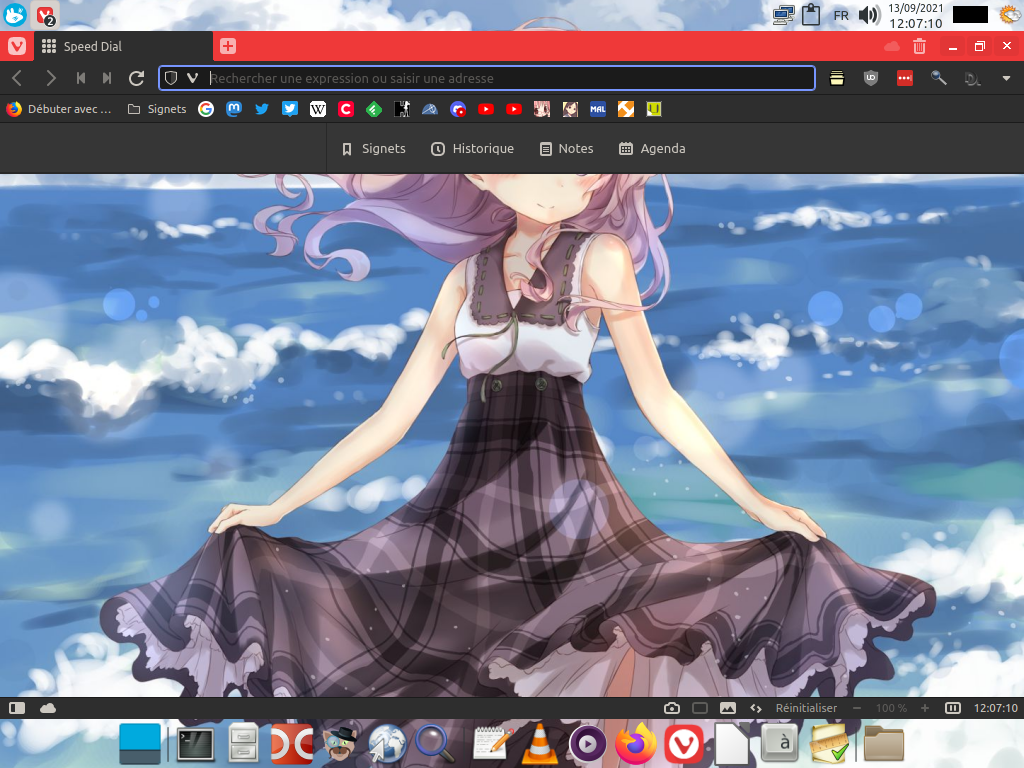Screen dimensions: 1024x768
Task: Open the TweetDeck bookmark
Action: tap(290, 109)
